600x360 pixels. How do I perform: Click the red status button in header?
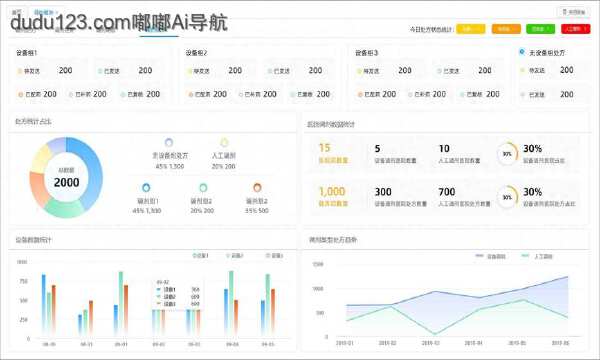pos(576,29)
